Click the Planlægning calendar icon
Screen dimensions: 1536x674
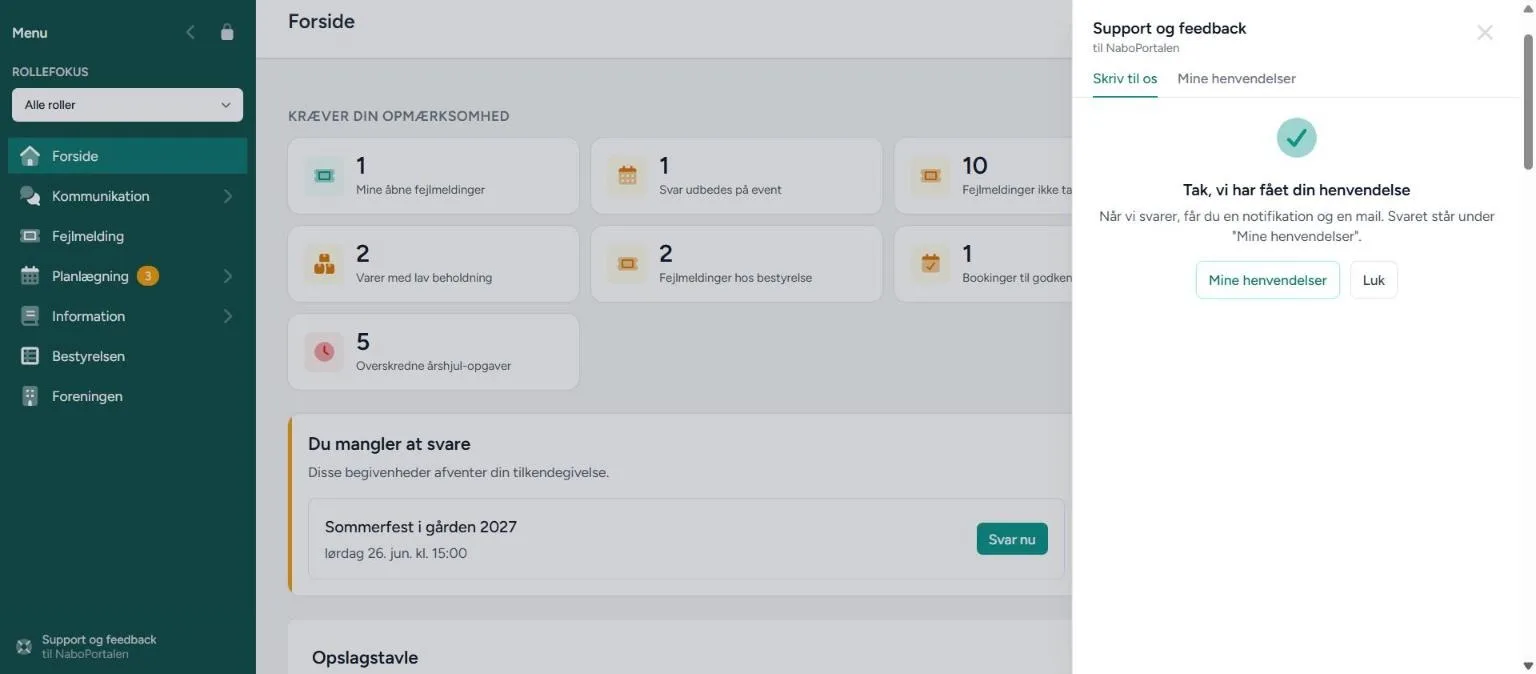(30, 276)
